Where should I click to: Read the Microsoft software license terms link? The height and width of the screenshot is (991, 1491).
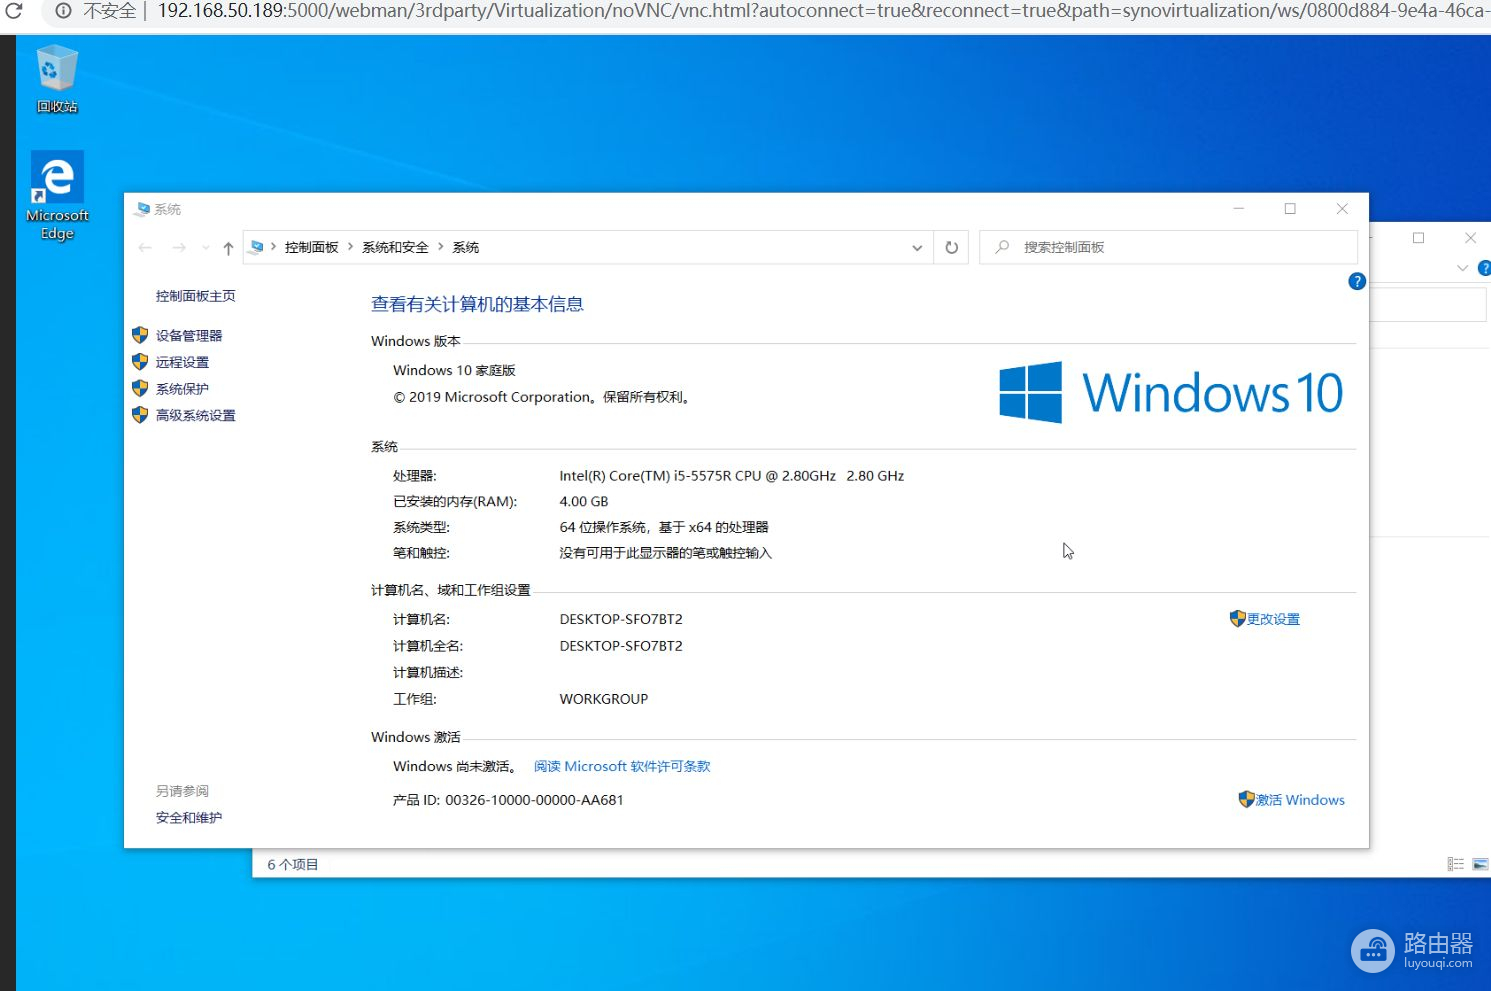point(621,766)
